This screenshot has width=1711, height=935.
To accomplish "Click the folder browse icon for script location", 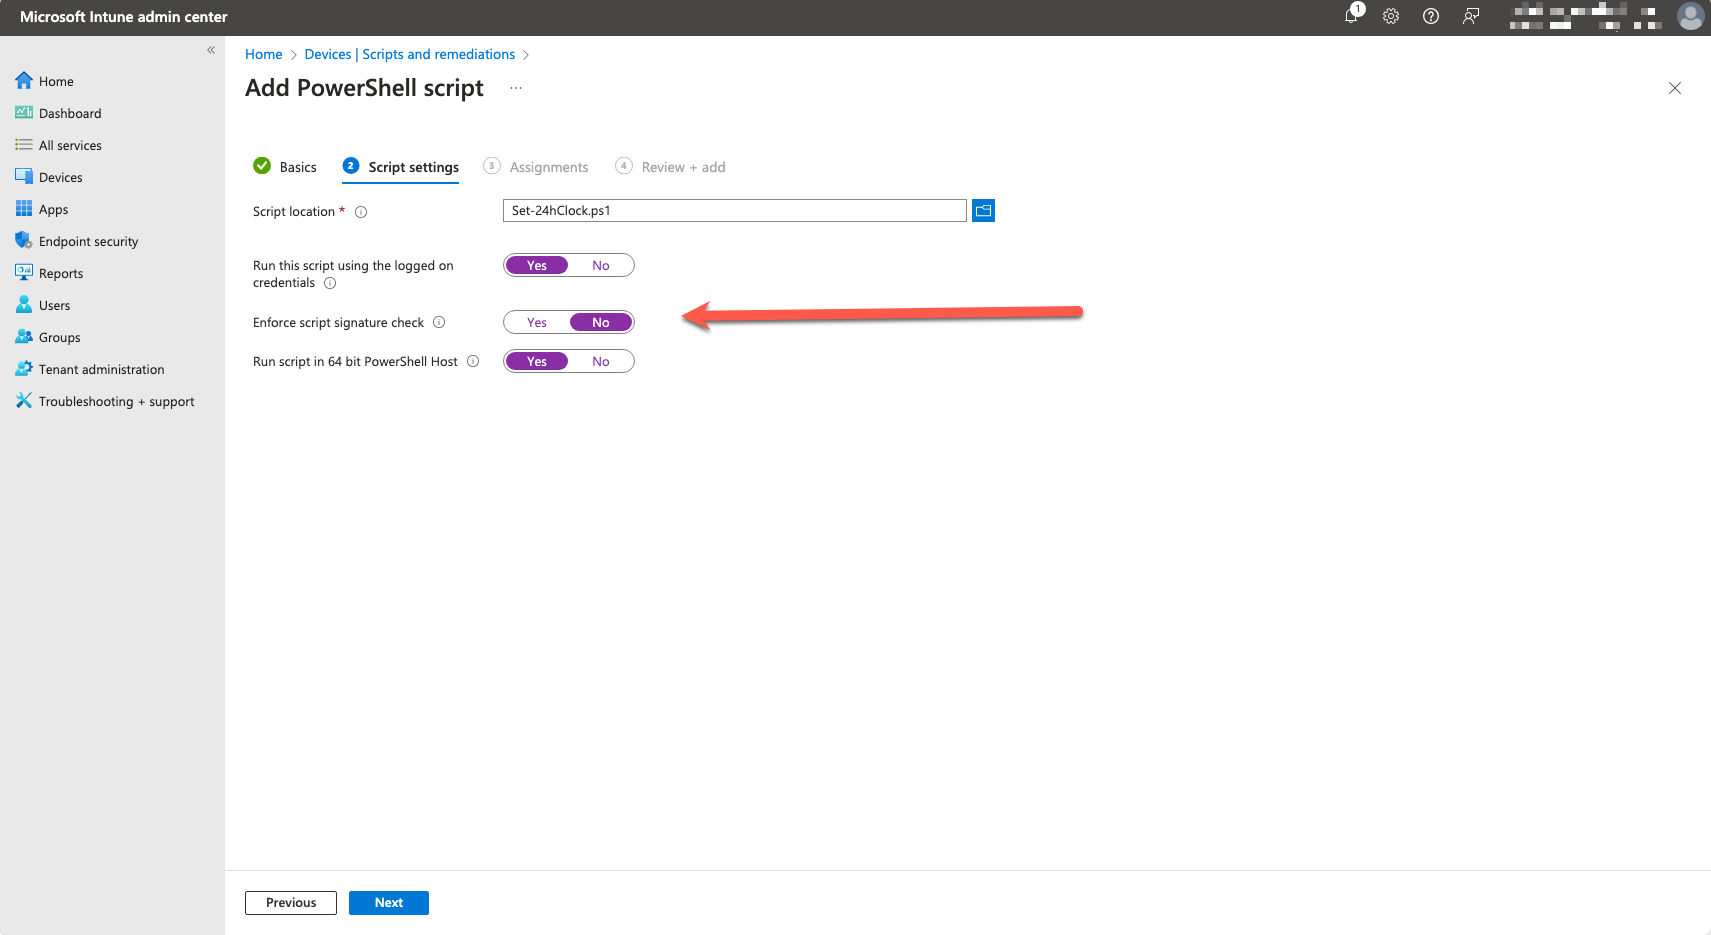I will (x=983, y=210).
